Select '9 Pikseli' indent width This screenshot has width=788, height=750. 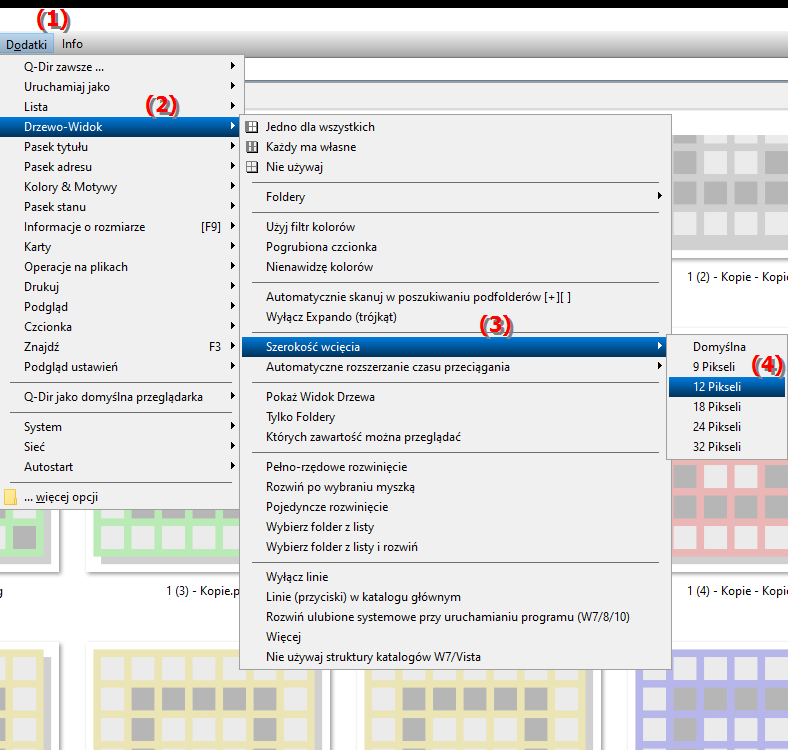click(x=727, y=367)
